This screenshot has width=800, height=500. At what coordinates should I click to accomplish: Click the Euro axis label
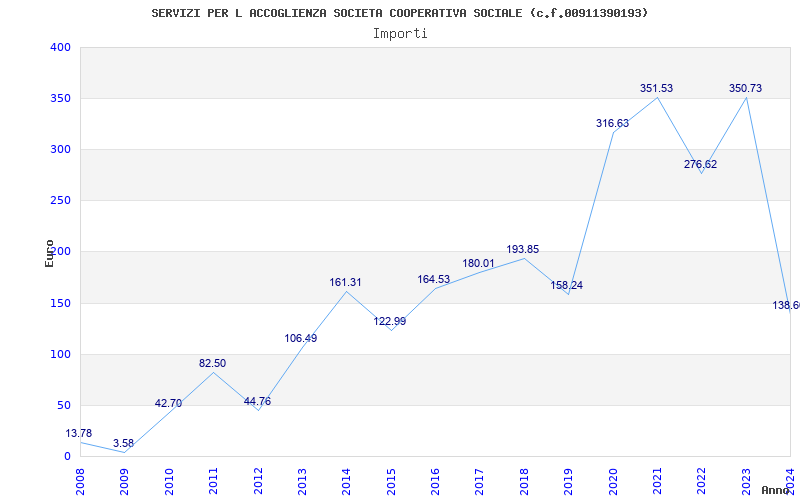coord(49,254)
